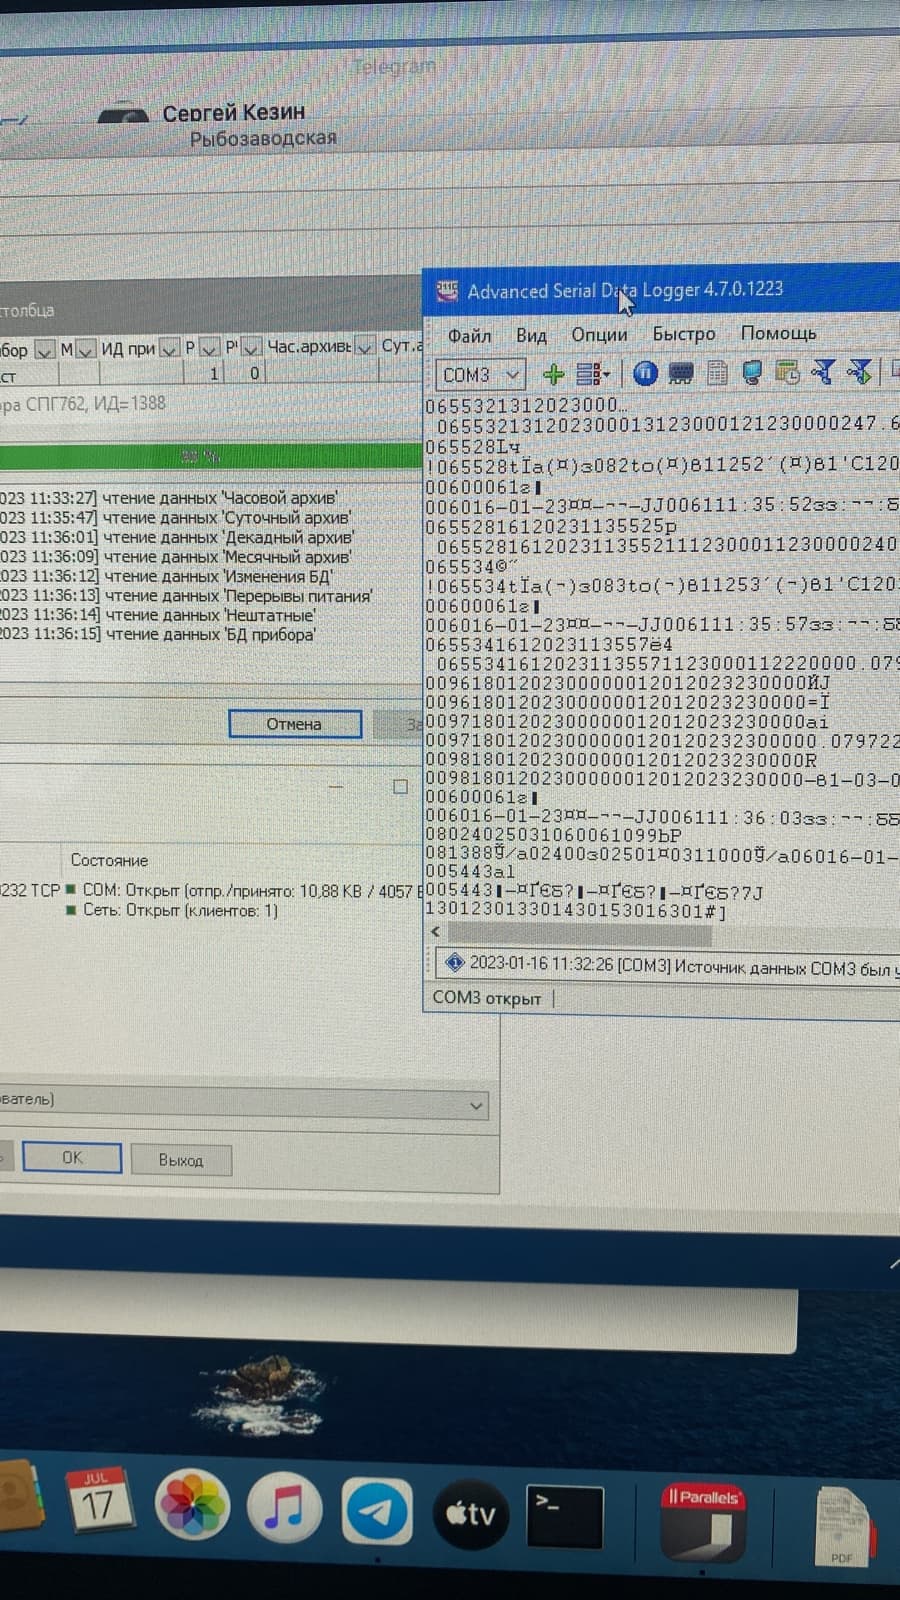
Task: Click the green data-reading progress bar
Action: pos(210,456)
